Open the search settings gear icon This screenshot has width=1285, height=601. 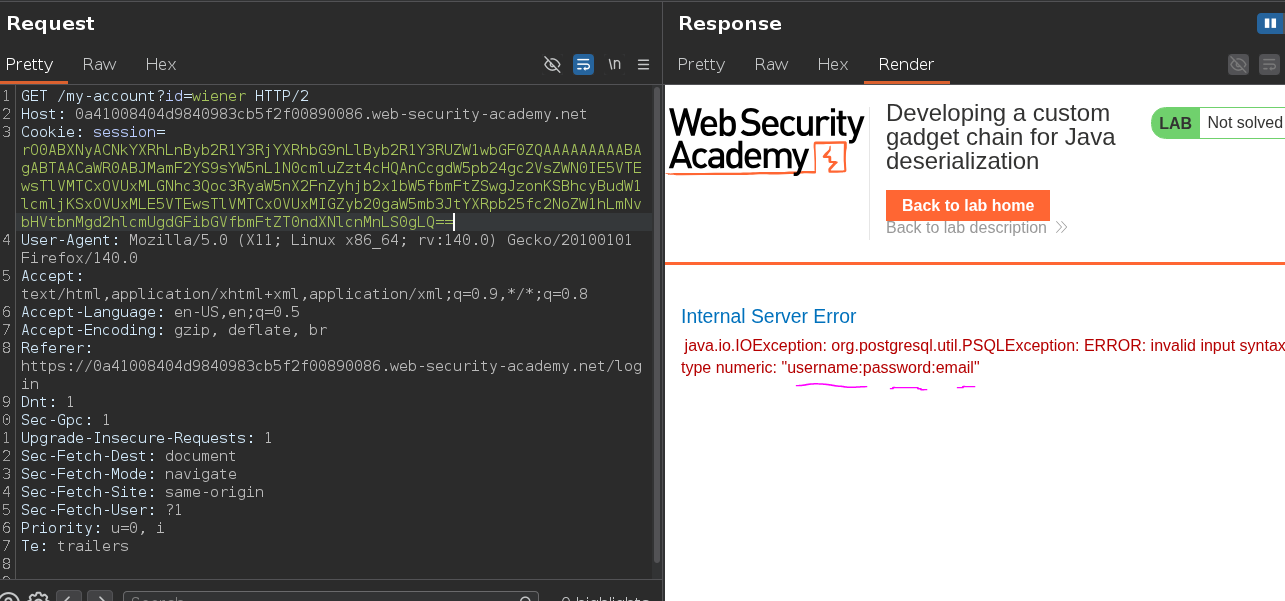(x=38, y=598)
